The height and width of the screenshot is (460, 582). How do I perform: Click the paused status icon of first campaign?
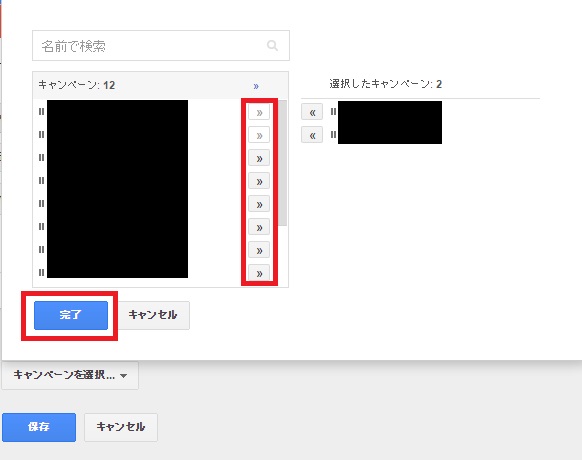pos(41,111)
